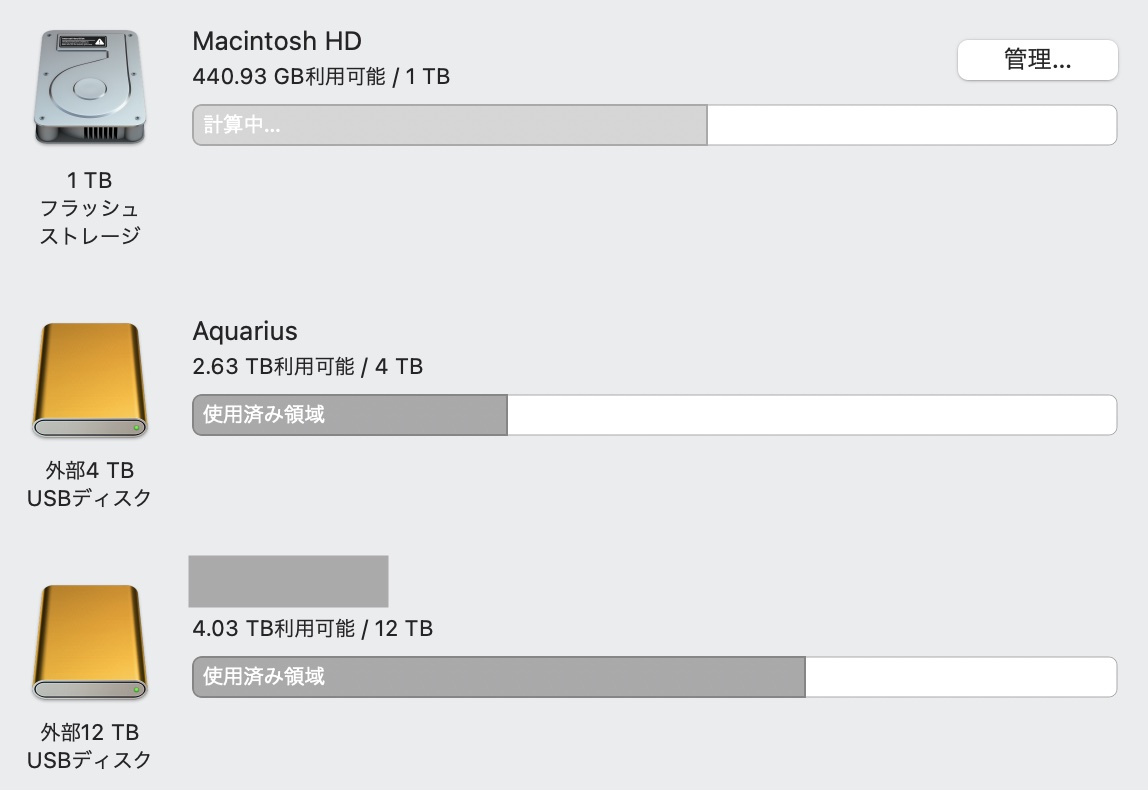Viewport: 1148px width, 790px height.
Task: Click the 4.03 TB利用可能 / 12 TB text
Action: point(312,629)
